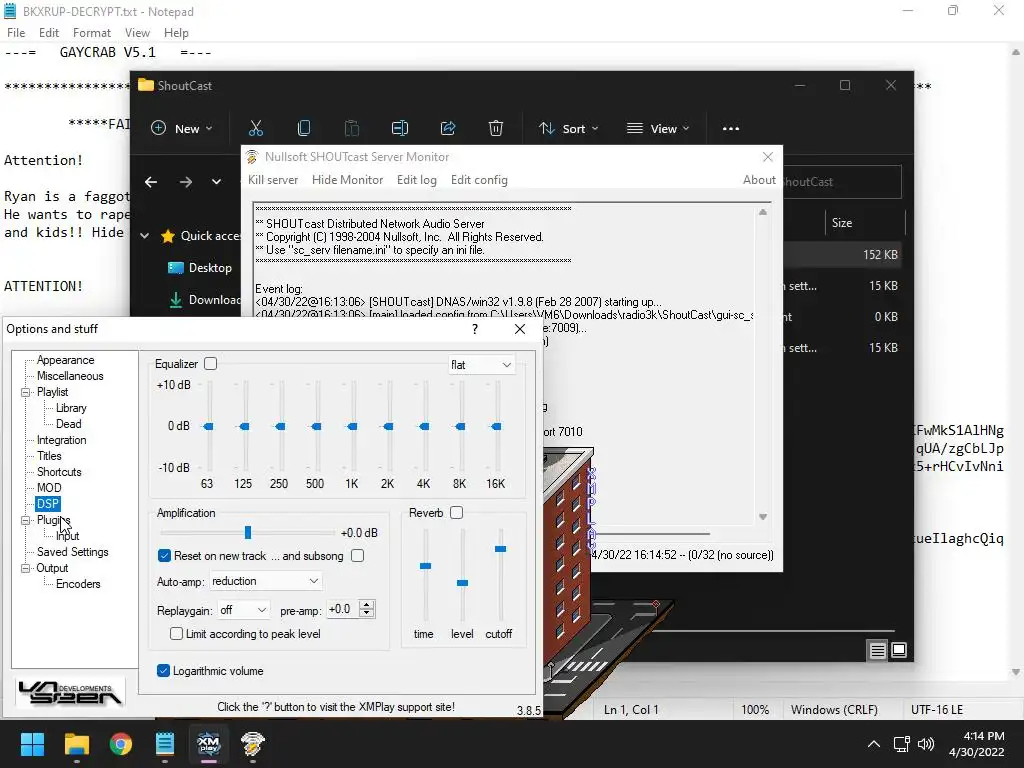This screenshot has height=768, width=1024.
Task: Click the Options help question mark button
Action: point(475,329)
